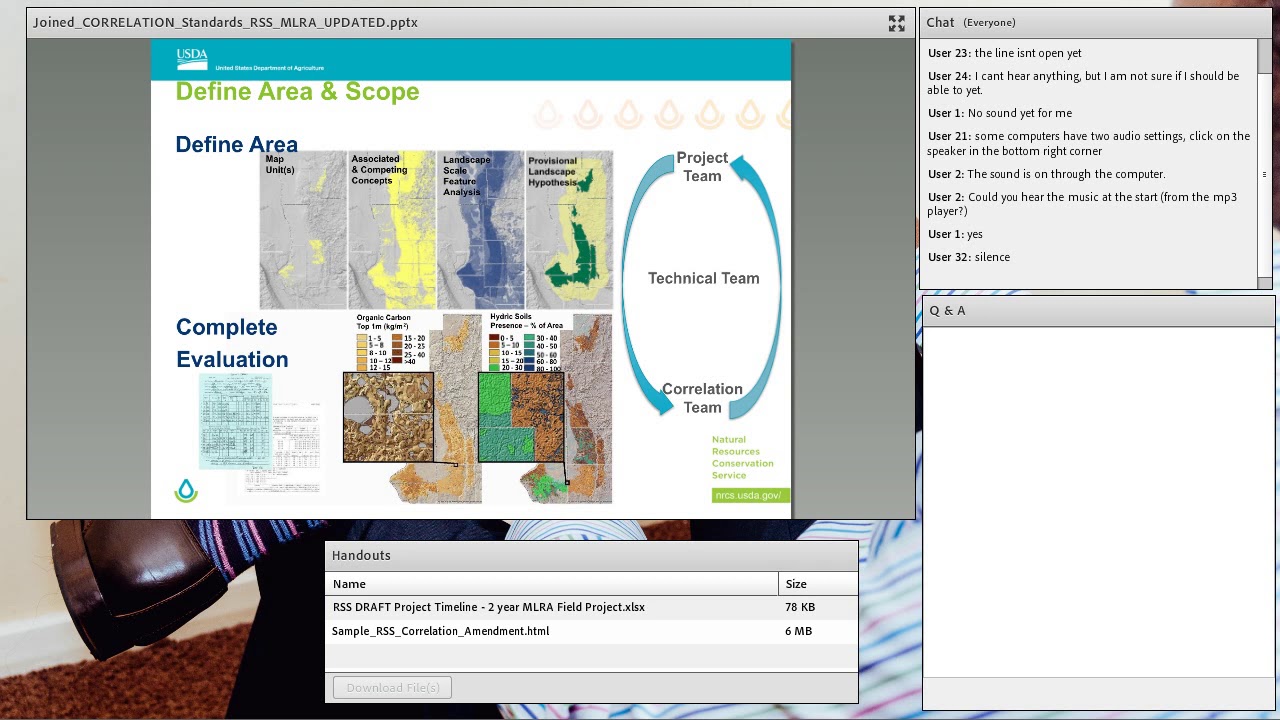Viewport: 1280px width, 720px height.
Task: Click the 'Complete Evaluation' heading on slide
Action: (232, 343)
